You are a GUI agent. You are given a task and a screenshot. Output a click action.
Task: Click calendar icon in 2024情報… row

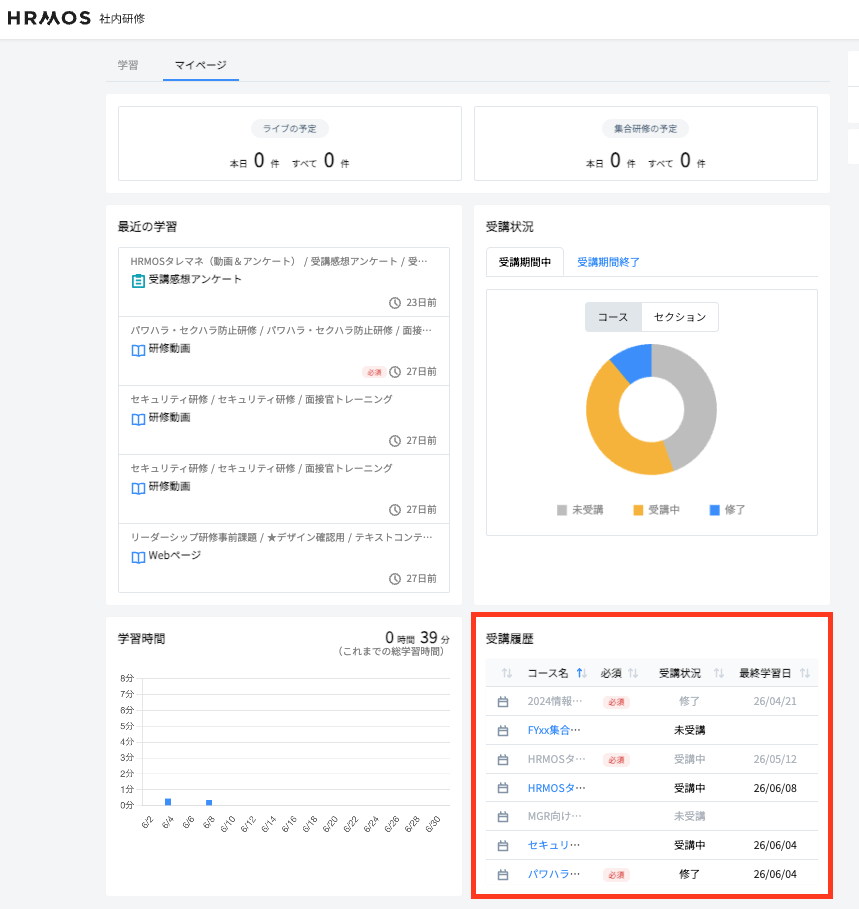[x=503, y=702]
